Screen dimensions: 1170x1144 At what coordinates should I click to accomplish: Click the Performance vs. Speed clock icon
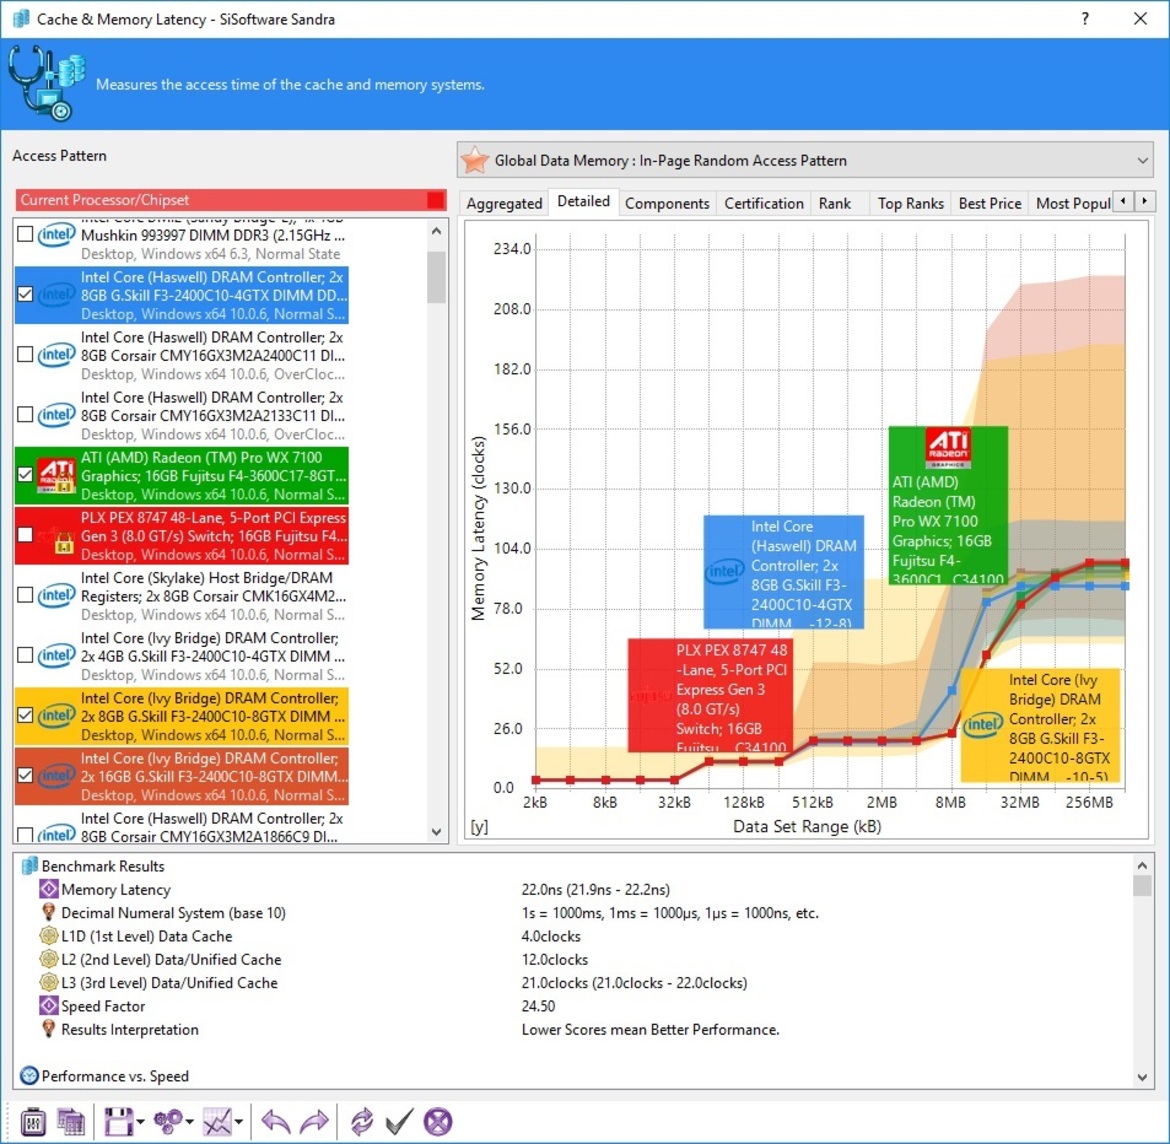[29, 1075]
